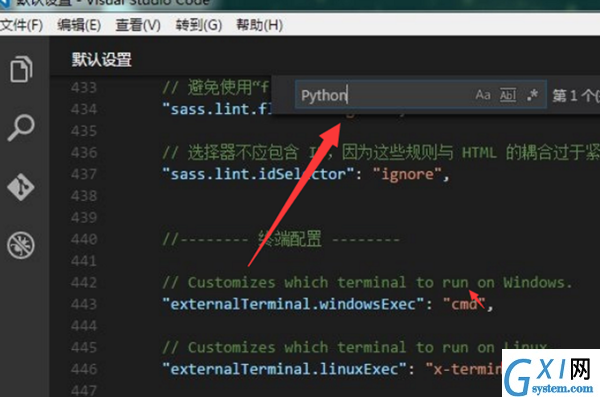The height and width of the screenshot is (397, 600).
Task: Click the "sass.lint.idSelector" key text
Action: click(258, 174)
